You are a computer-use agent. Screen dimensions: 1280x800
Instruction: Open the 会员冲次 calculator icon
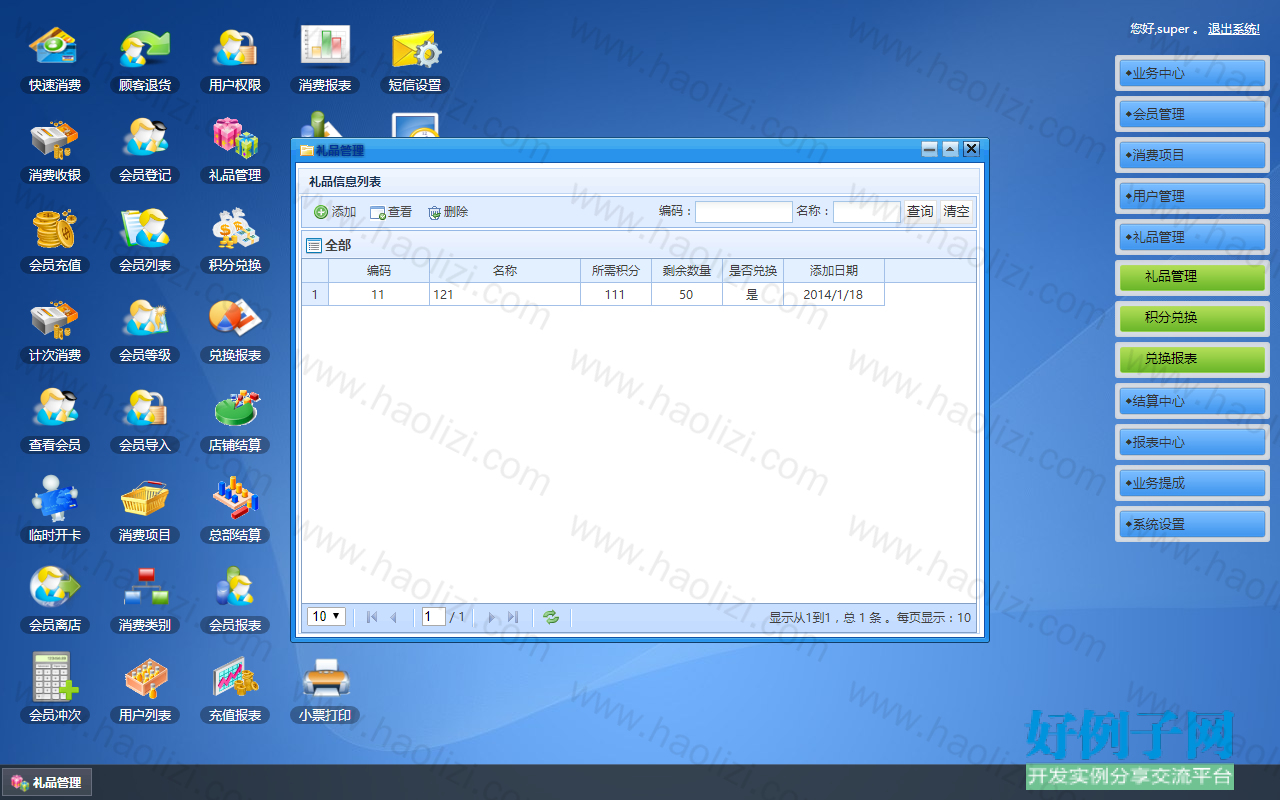[55, 690]
